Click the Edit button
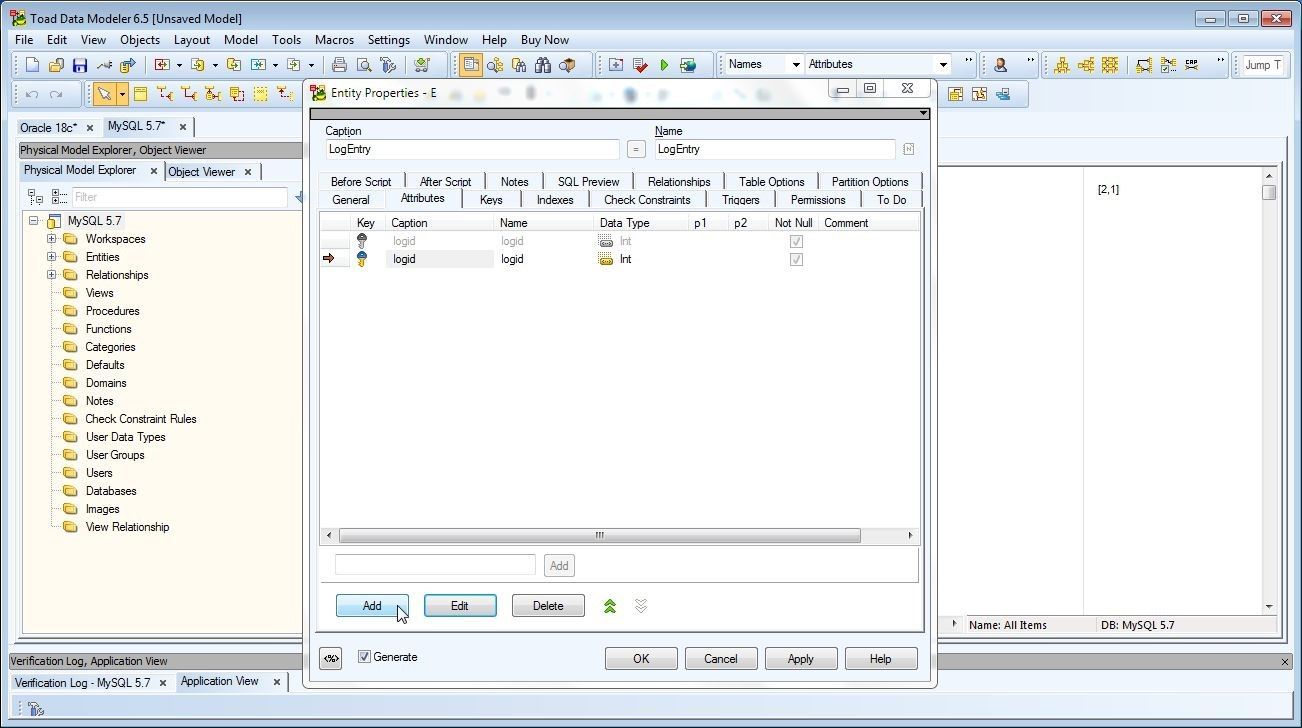Viewport: 1302px width, 728px height. point(460,606)
